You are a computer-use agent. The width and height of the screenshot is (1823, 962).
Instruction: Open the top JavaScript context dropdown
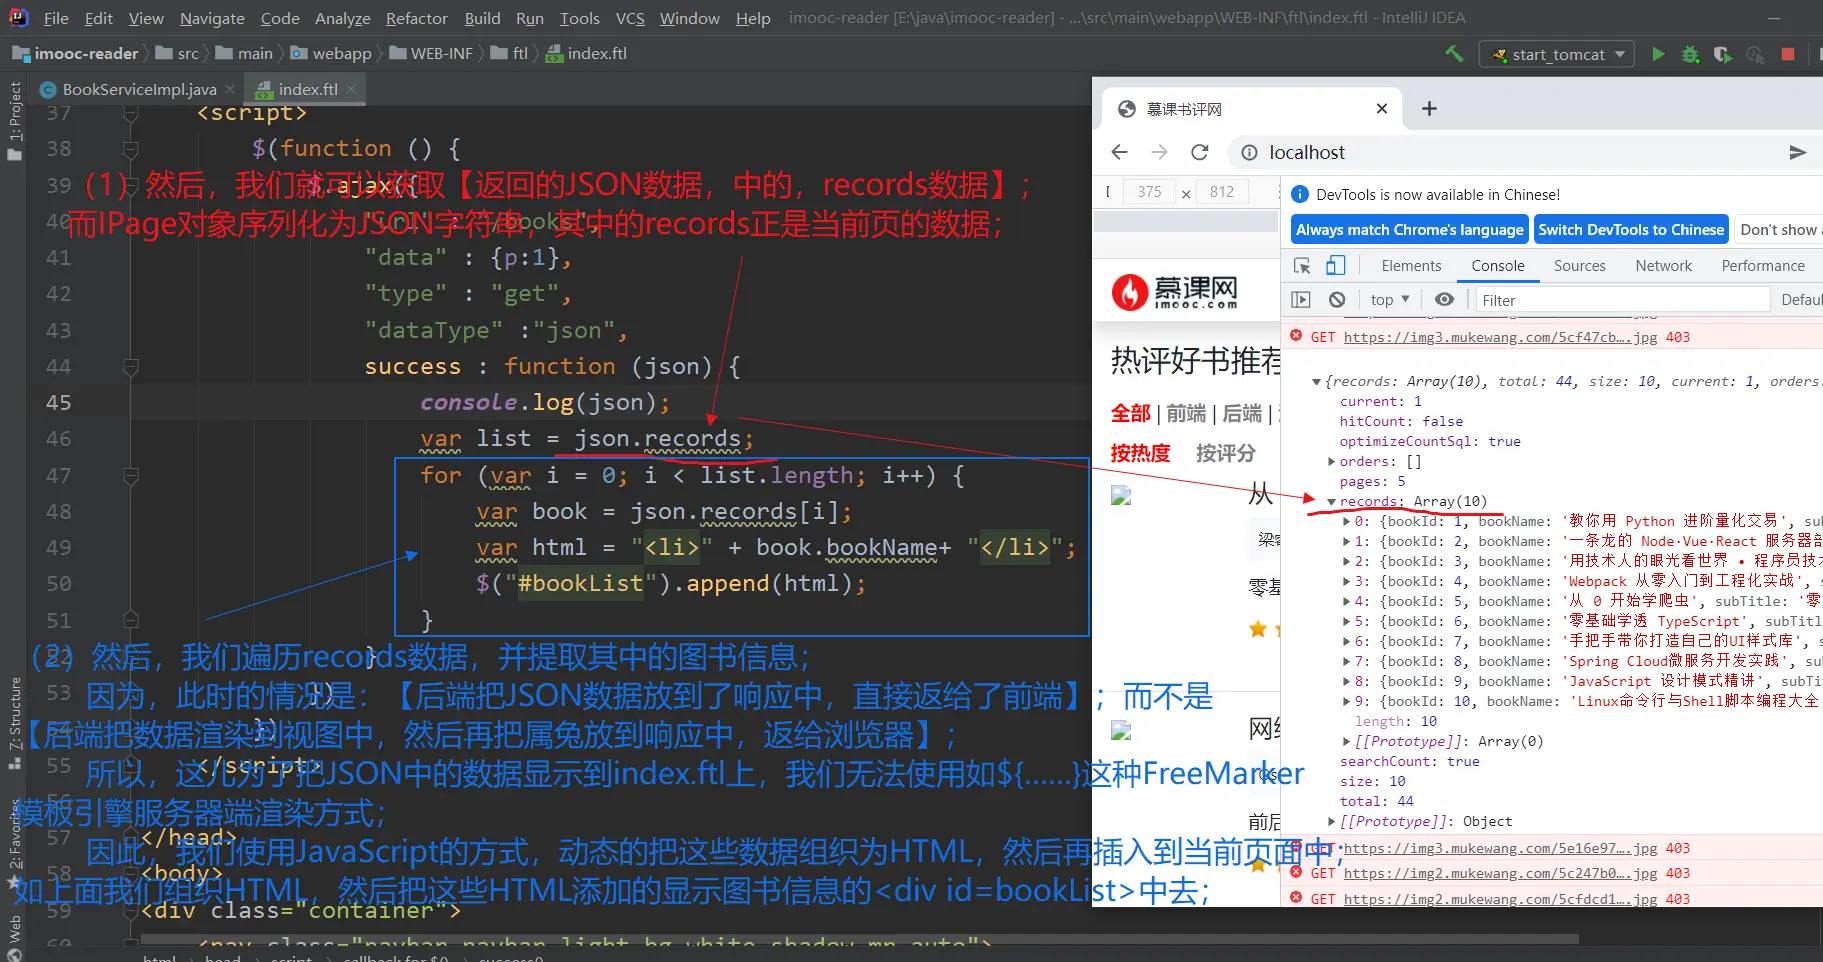(x=1389, y=300)
